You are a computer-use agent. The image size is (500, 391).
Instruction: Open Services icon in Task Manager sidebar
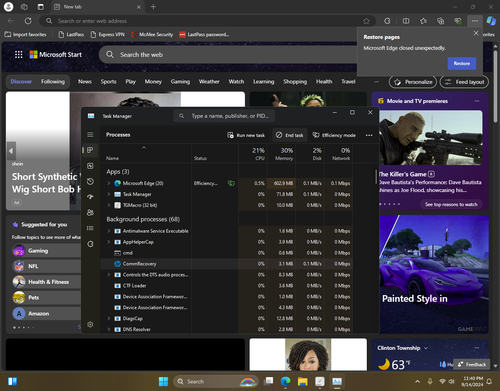click(90, 244)
